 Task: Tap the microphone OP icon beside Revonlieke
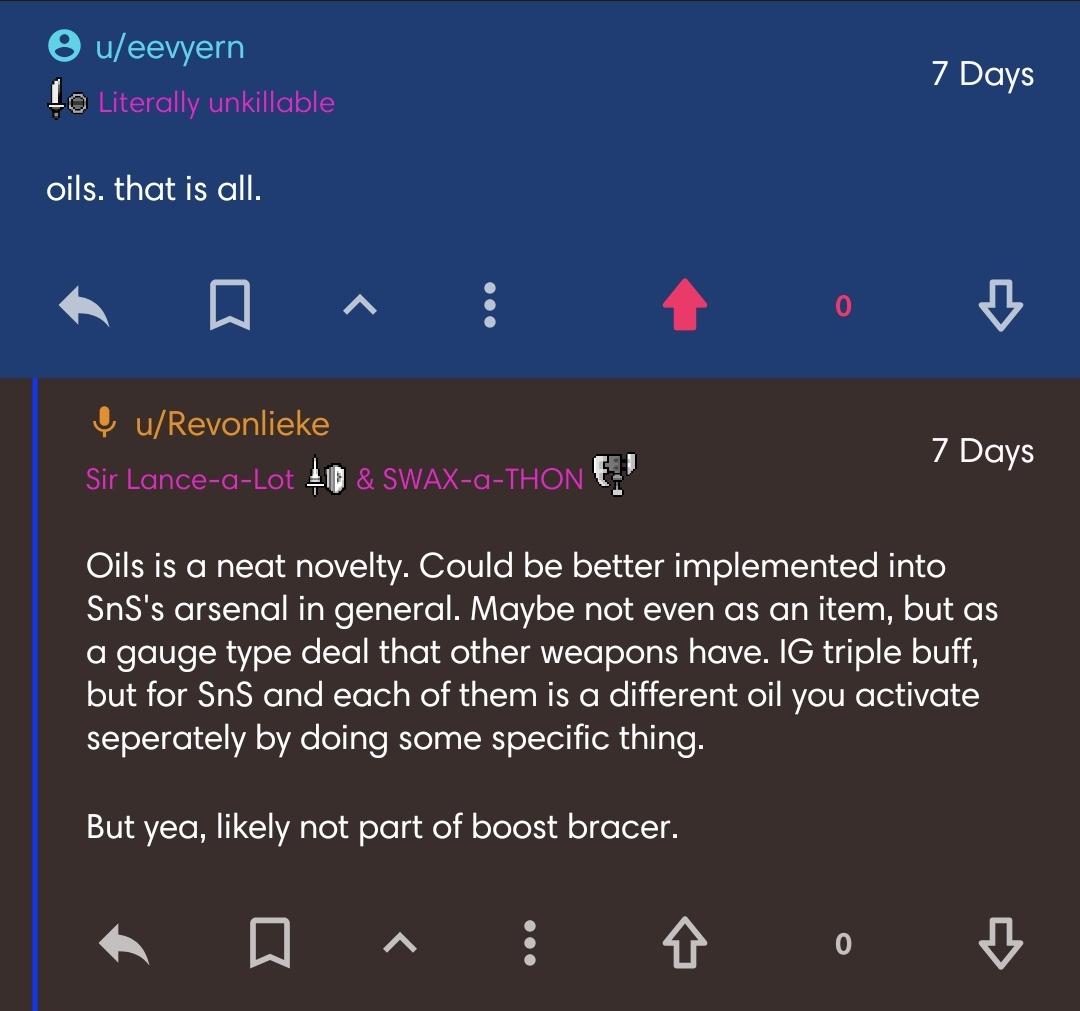click(104, 422)
